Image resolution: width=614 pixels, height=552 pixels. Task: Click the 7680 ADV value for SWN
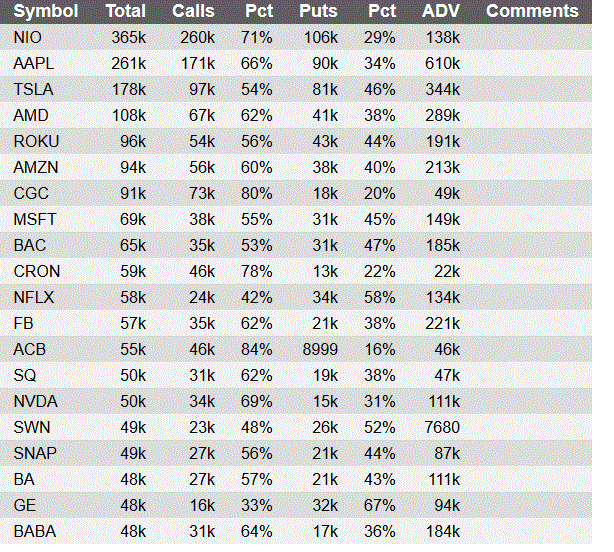click(442, 427)
